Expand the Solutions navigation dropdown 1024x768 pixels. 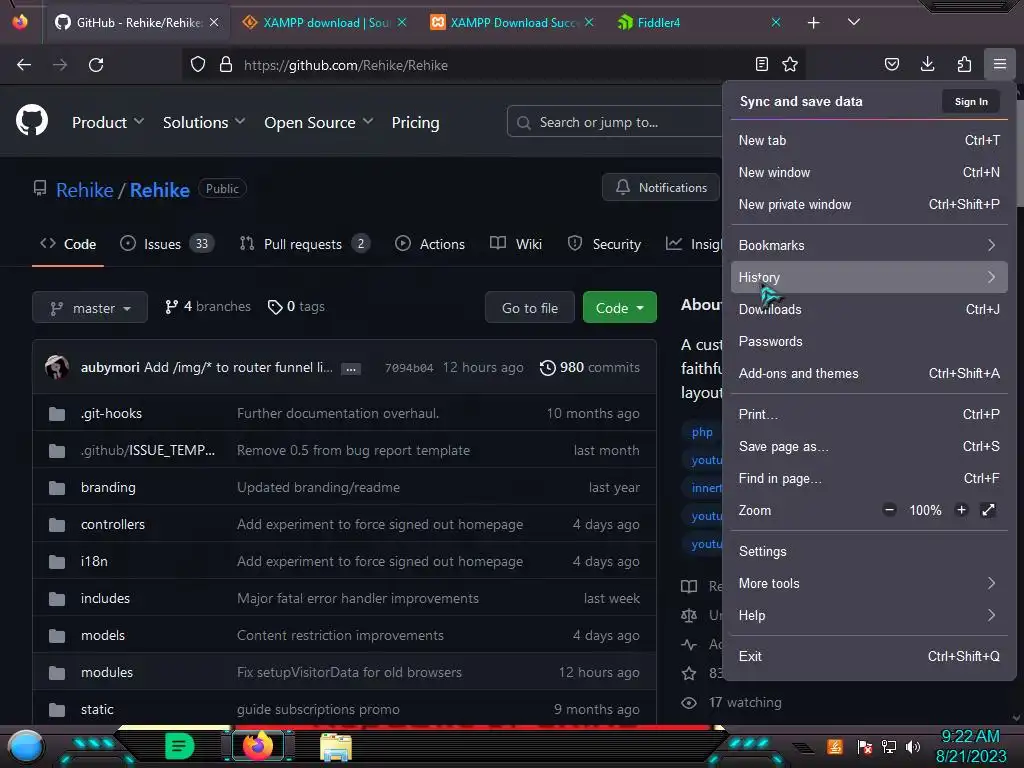[x=204, y=122]
